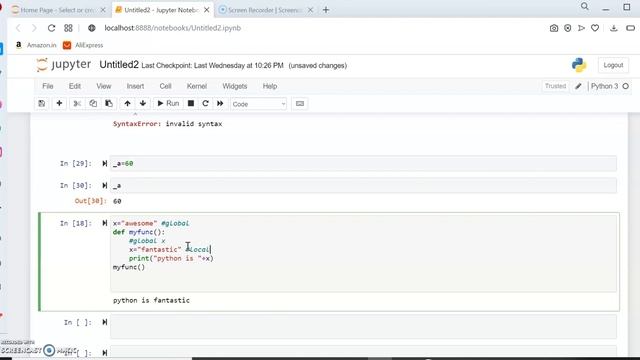
Task: Close the Untitled2 Jupyter Notebook tab
Action: (x=207, y=10)
